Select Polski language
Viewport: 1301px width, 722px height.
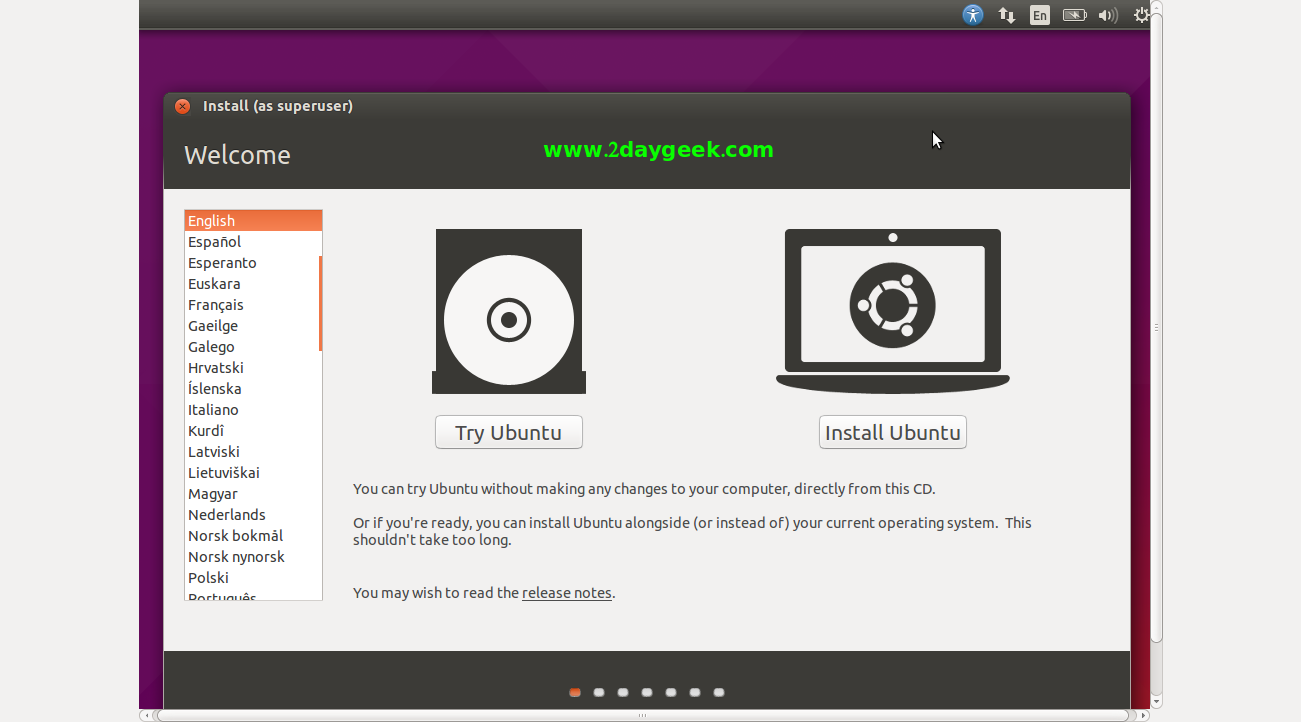pyautogui.click(x=252, y=578)
